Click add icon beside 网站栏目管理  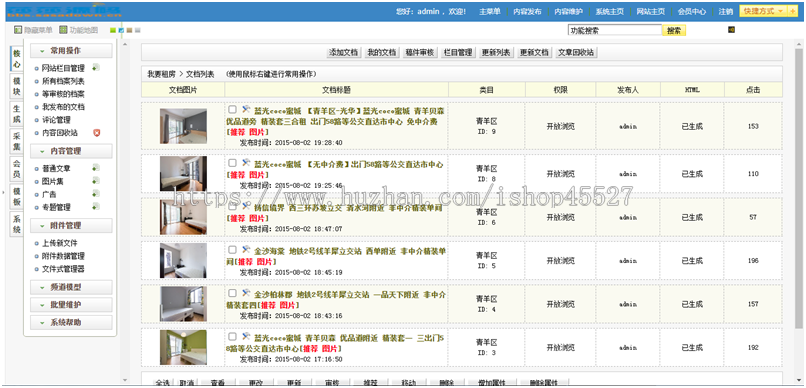[x=96, y=67]
